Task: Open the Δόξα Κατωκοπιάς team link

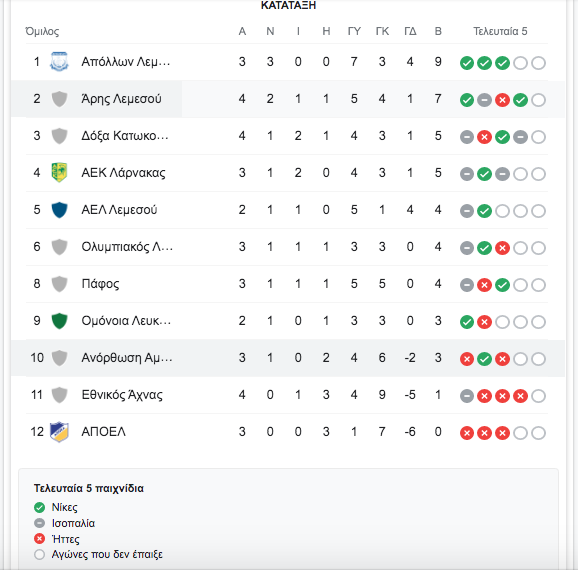Action: point(125,136)
